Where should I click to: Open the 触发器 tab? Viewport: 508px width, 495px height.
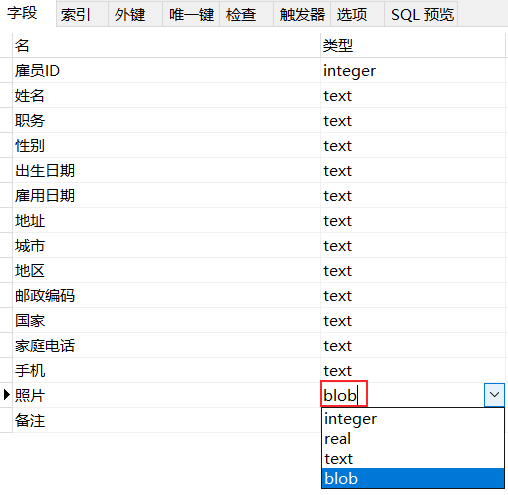pos(302,14)
